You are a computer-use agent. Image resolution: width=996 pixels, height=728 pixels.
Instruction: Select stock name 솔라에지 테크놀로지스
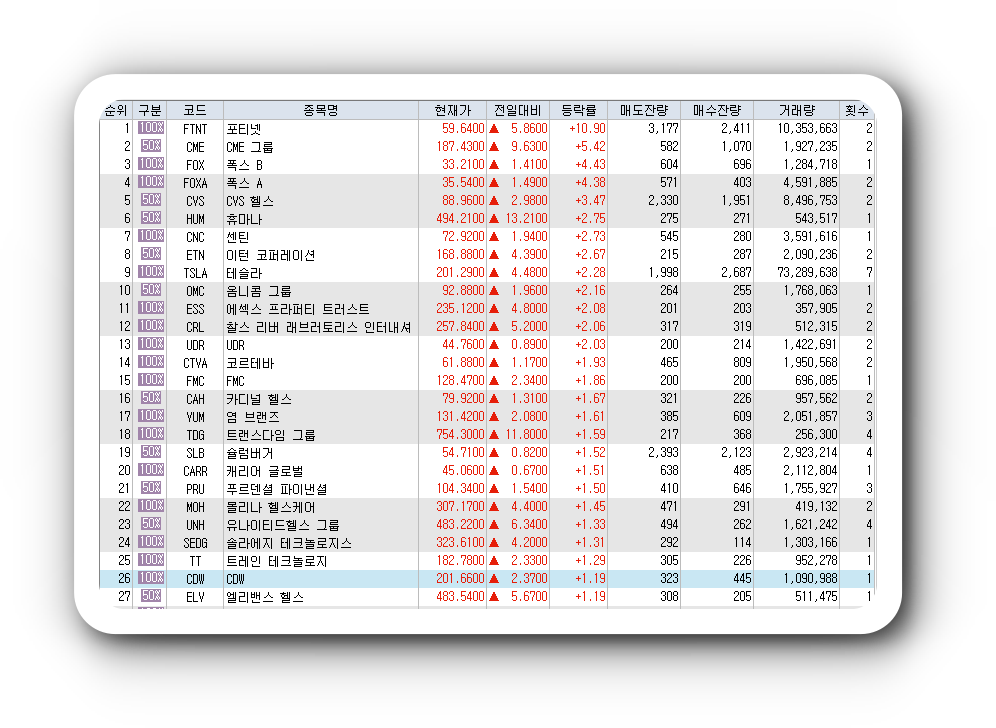(289, 543)
